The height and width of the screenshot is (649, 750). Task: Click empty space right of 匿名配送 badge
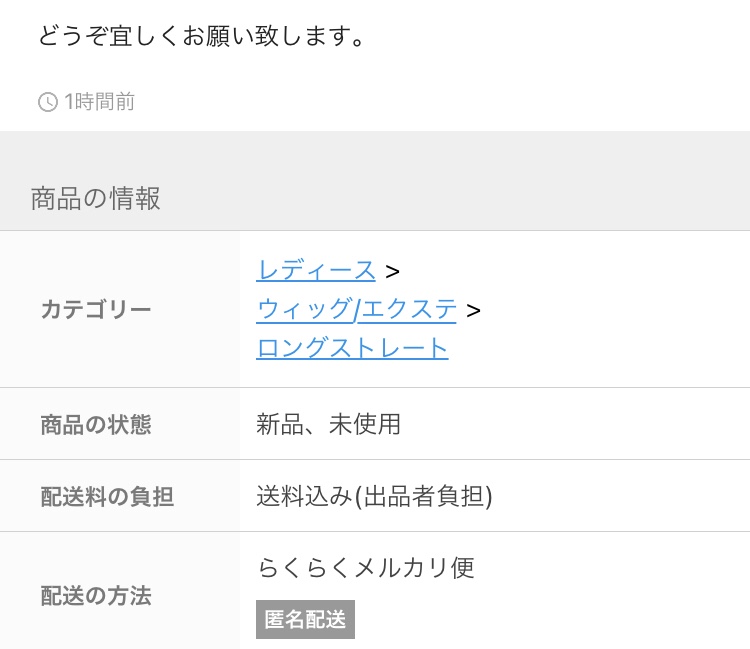pyautogui.click(x=550, y=619)
